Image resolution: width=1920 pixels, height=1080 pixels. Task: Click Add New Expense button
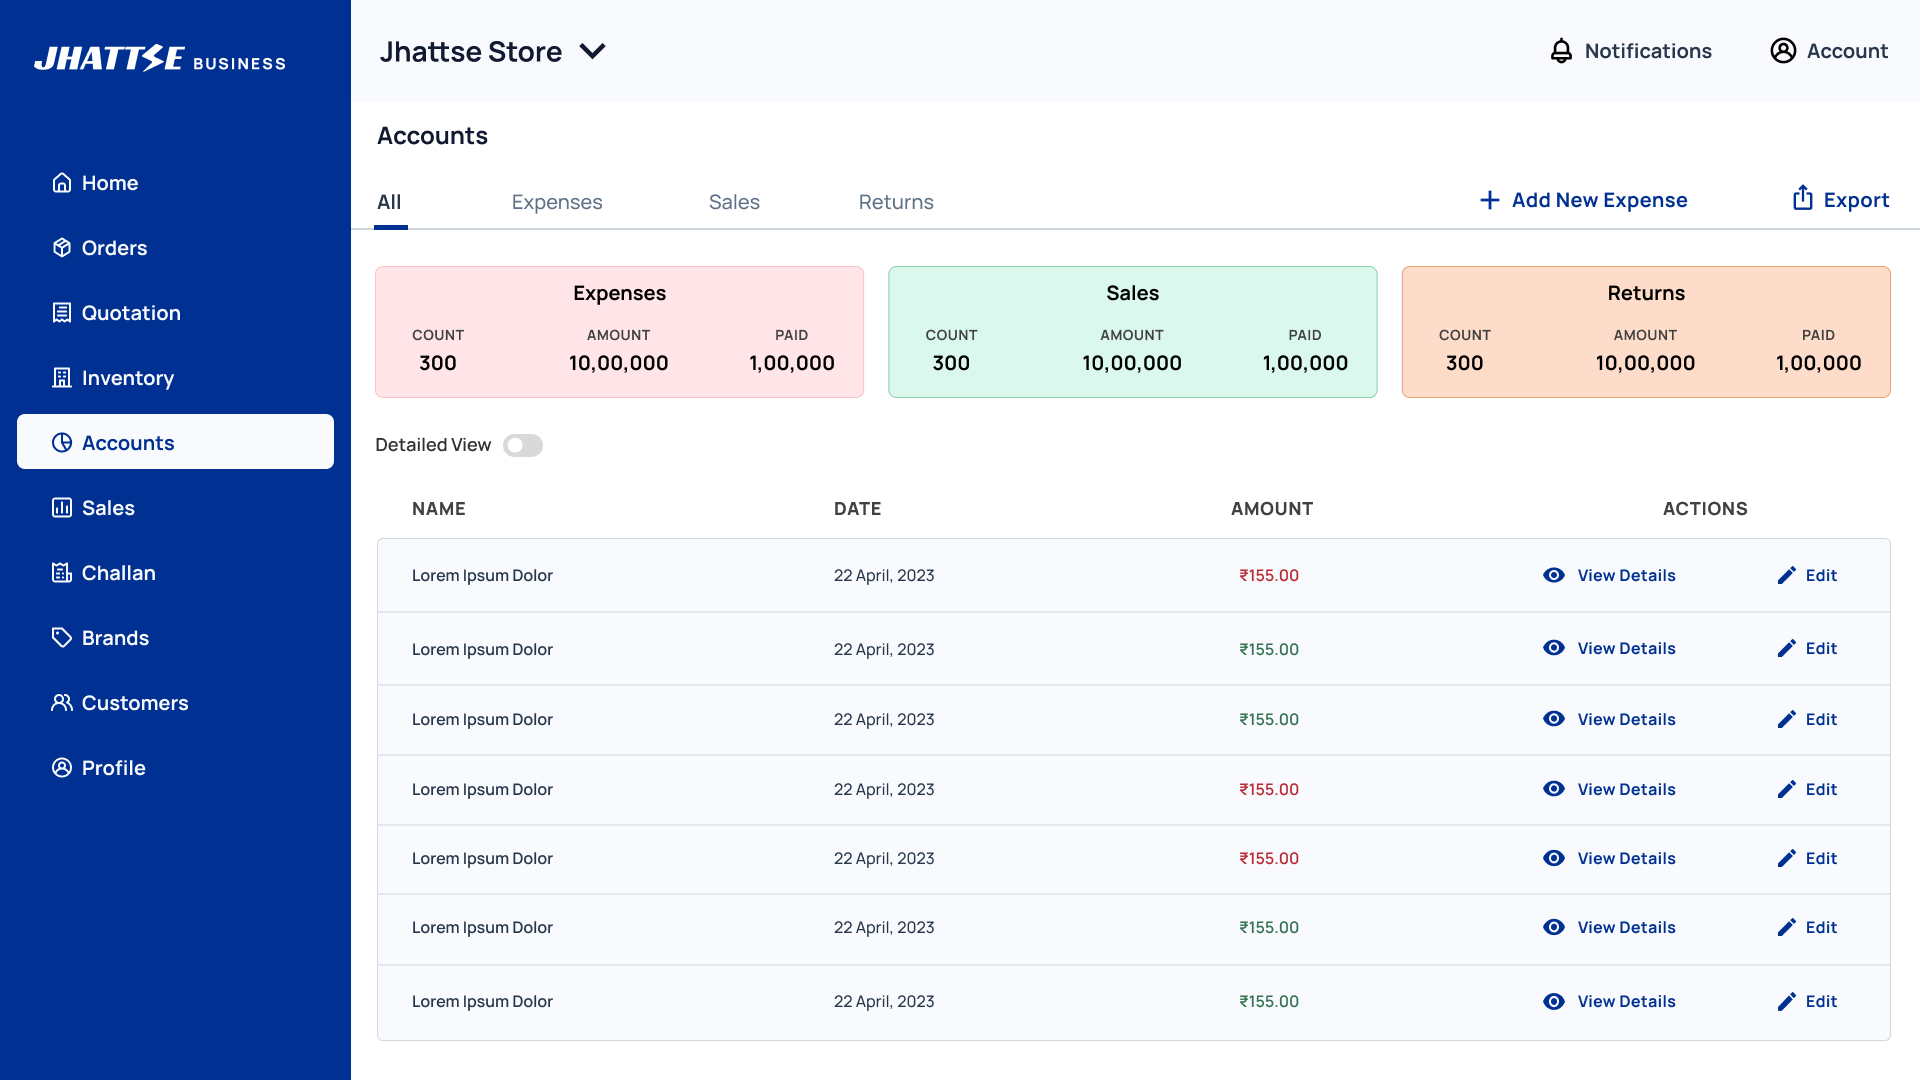coord(1584,200)
